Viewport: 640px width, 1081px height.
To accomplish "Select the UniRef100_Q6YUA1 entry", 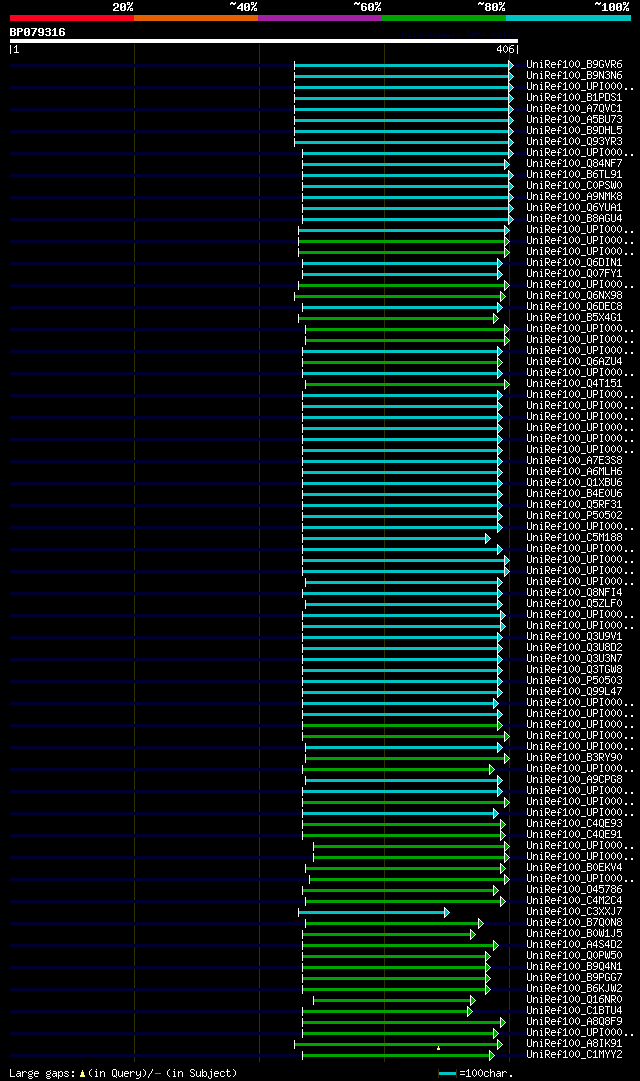I will [574, 208].
